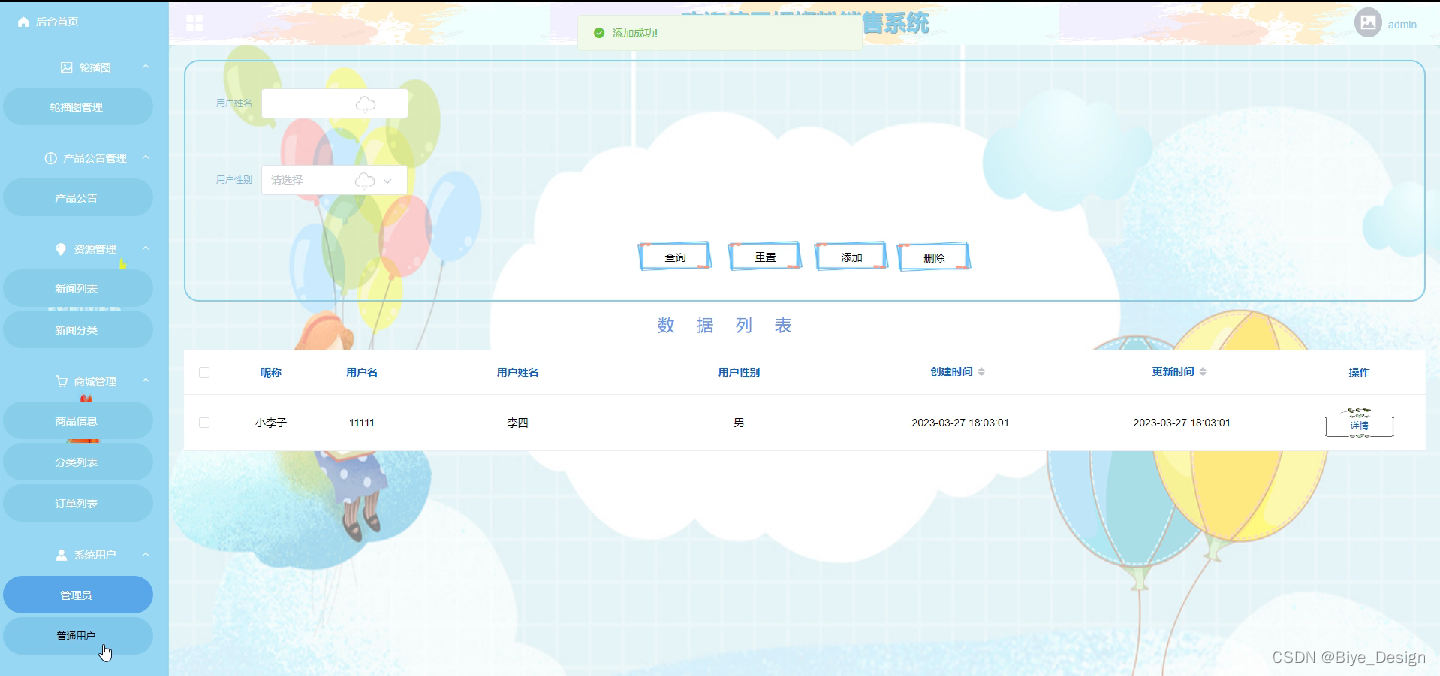
Task: Open 轮播图管理 in the sidebar
Action: [78, 107]
